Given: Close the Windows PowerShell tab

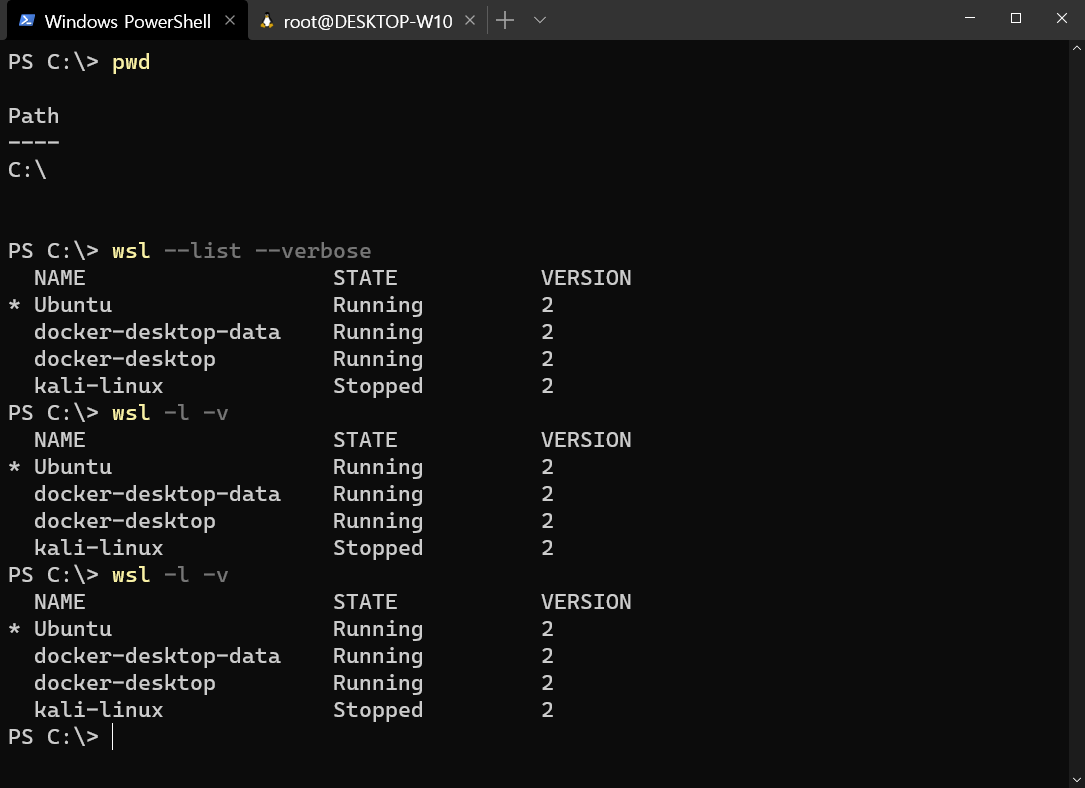Looking at the screenshot, I should pos(230,21).
